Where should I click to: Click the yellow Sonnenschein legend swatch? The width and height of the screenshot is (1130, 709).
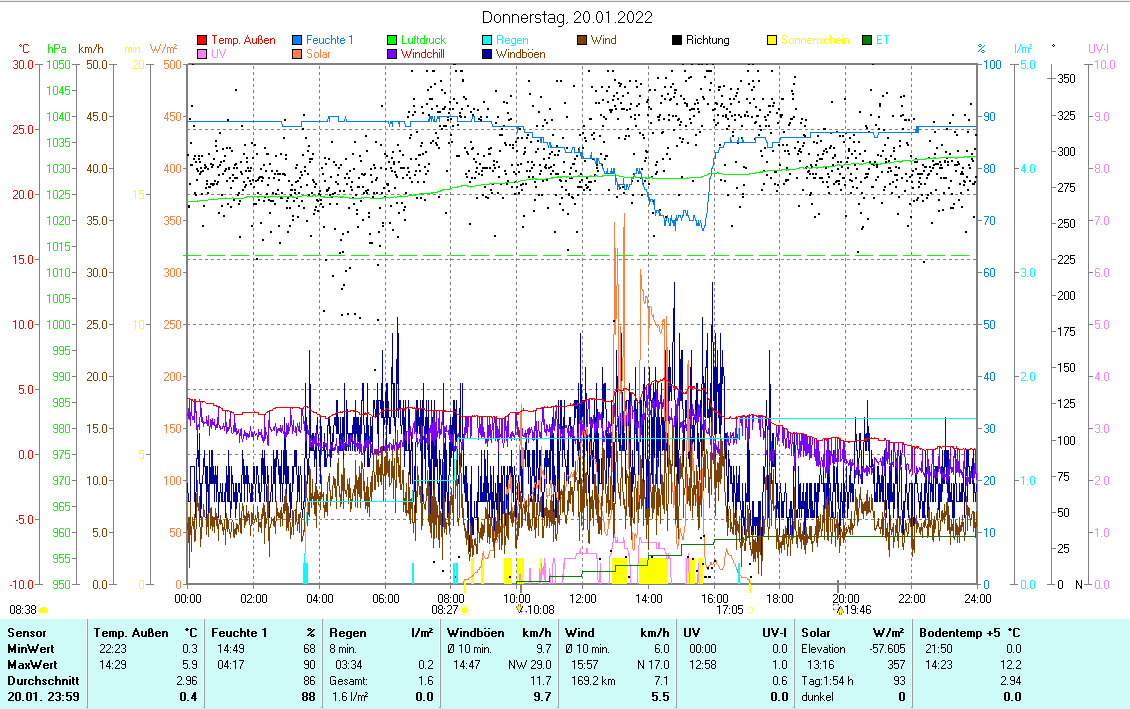coord(772,41)
